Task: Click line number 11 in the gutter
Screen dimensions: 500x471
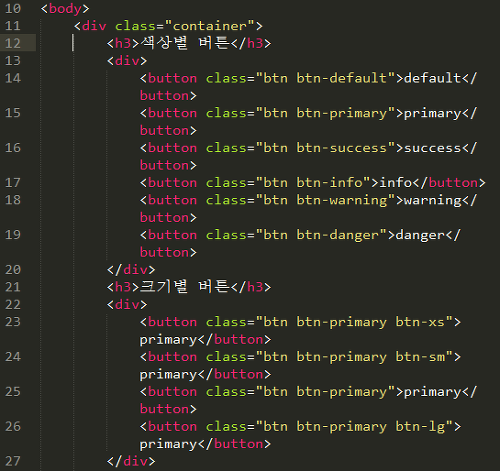Action: [x=13, y=26]
